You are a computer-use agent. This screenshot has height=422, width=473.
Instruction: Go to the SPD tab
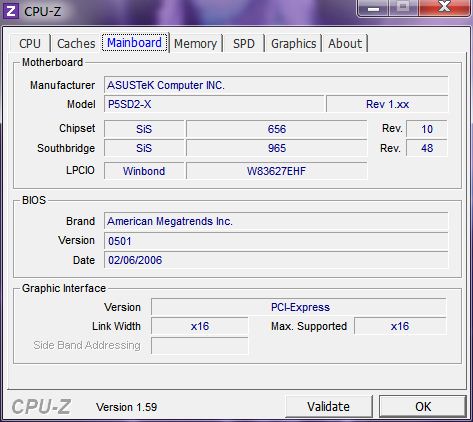point(244,43)
